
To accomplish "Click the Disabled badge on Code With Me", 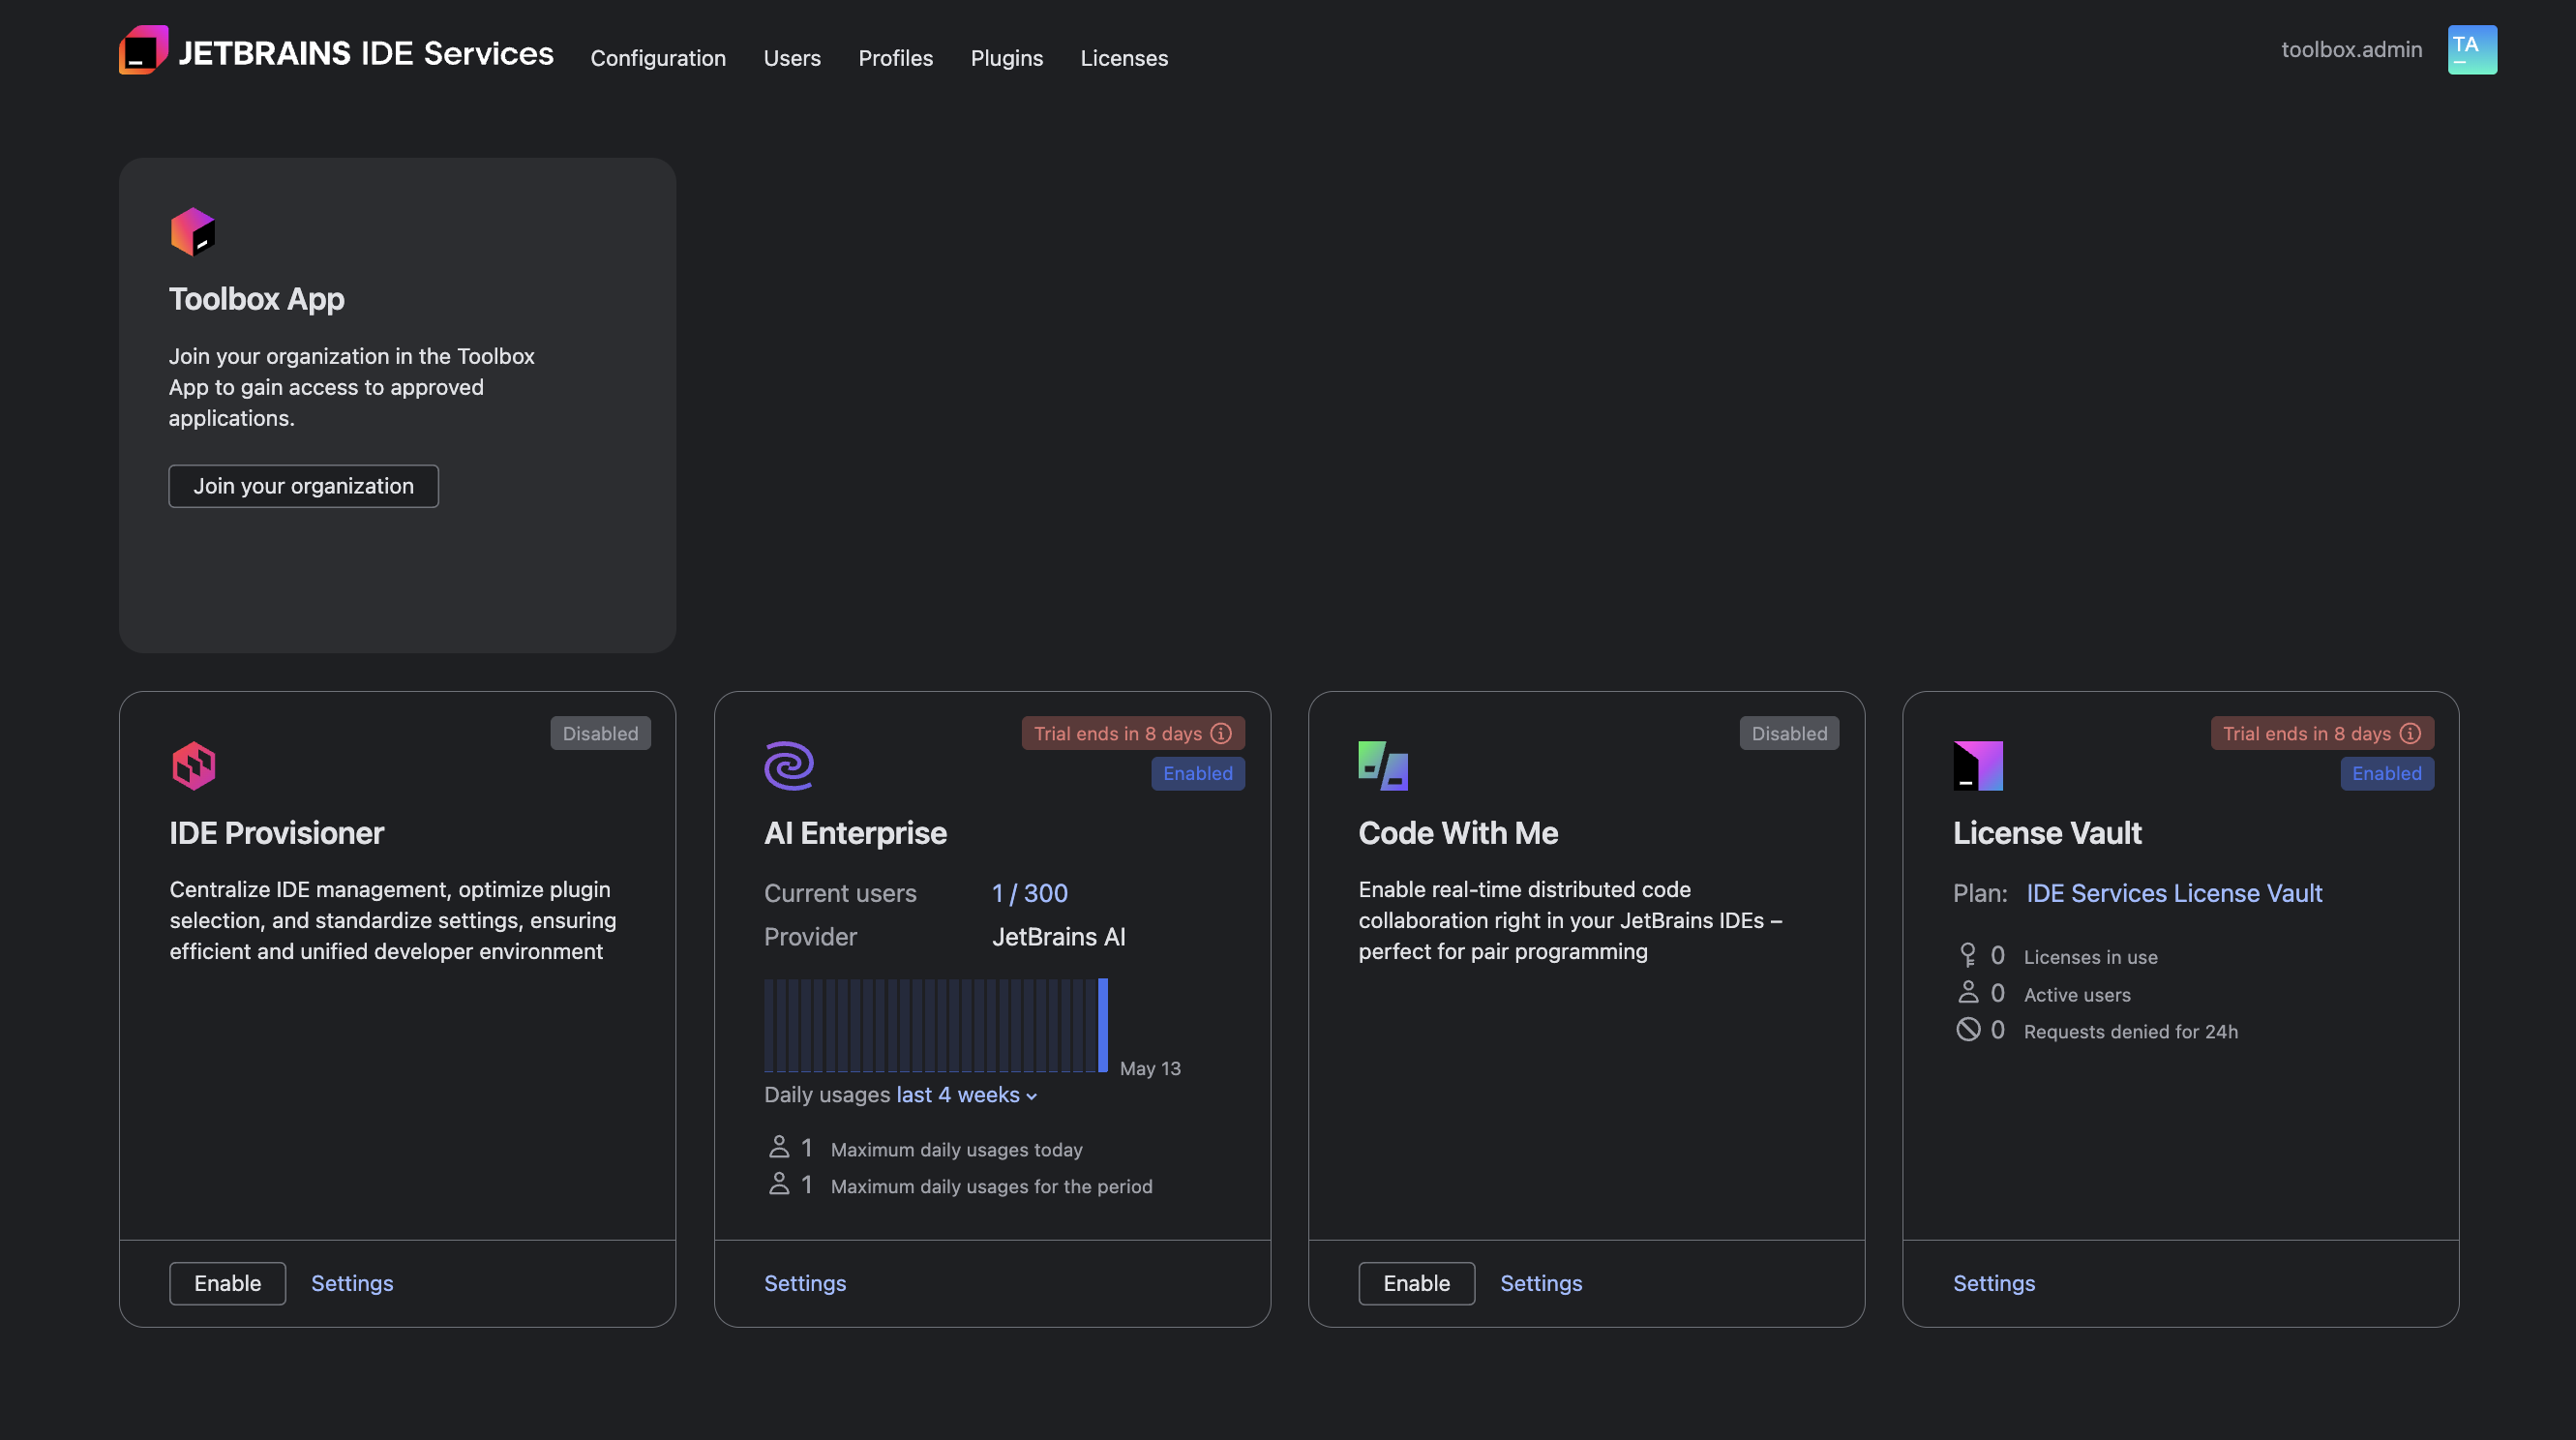I will tap(1789, 733).
